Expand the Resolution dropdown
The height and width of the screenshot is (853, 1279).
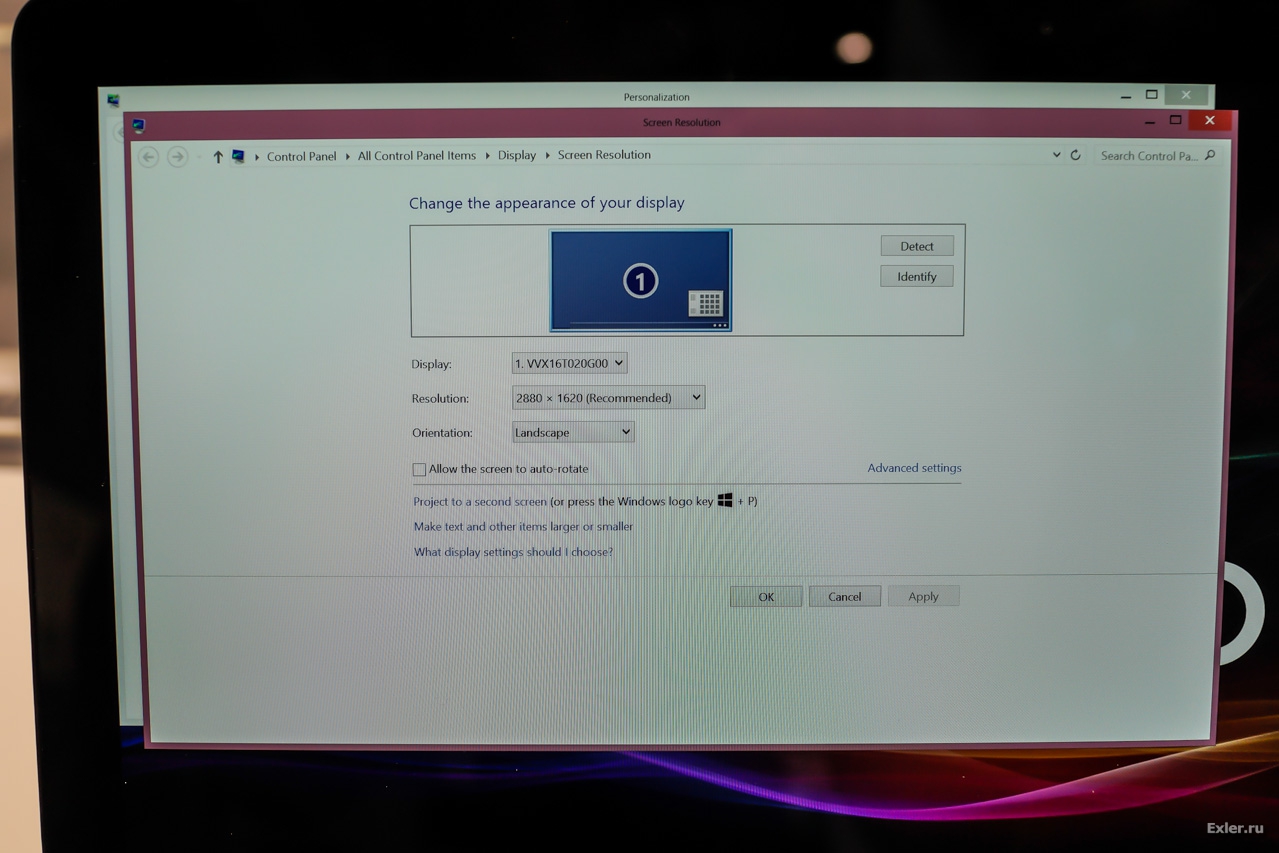pos(608,398)
